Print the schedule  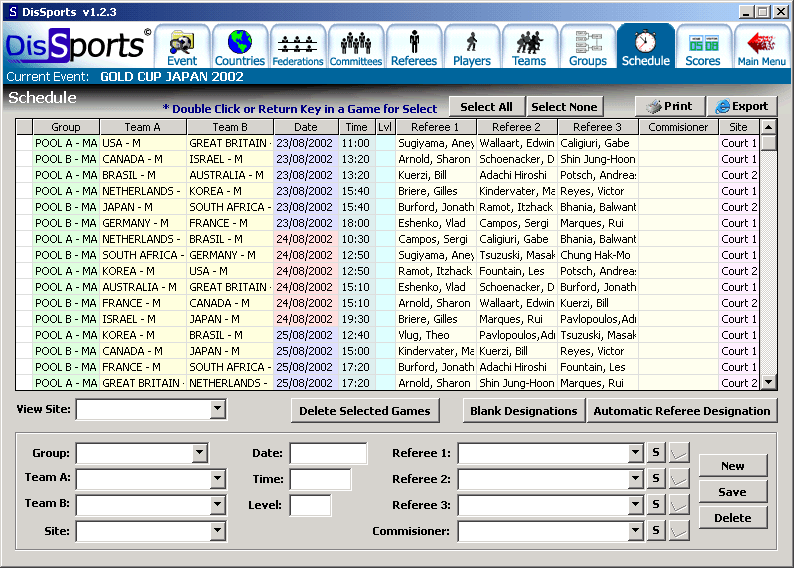pyautogui.click(x=670, y=106)
